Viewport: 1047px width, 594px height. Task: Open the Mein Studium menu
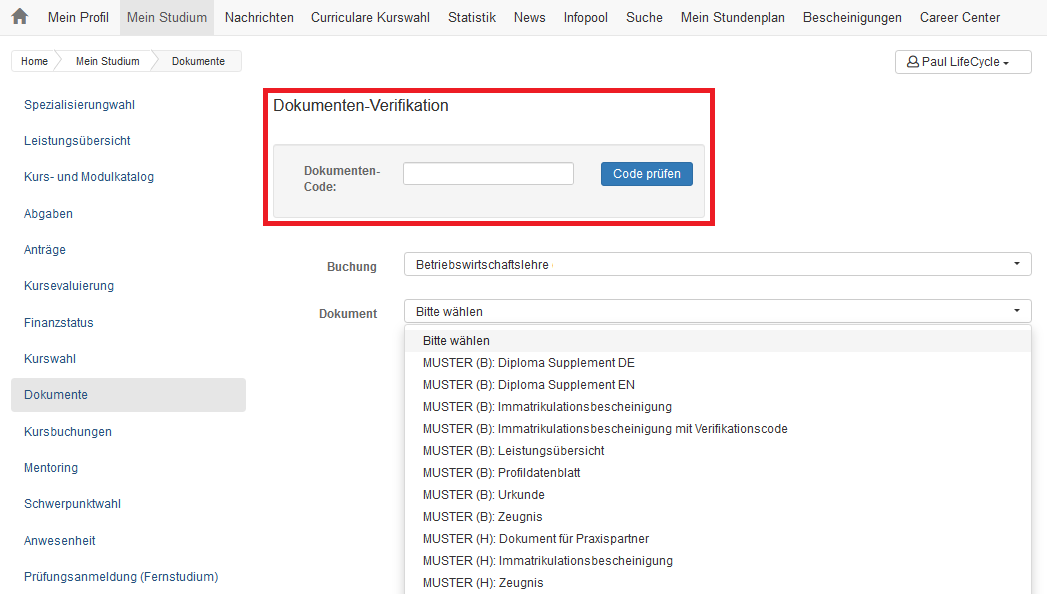167,17
